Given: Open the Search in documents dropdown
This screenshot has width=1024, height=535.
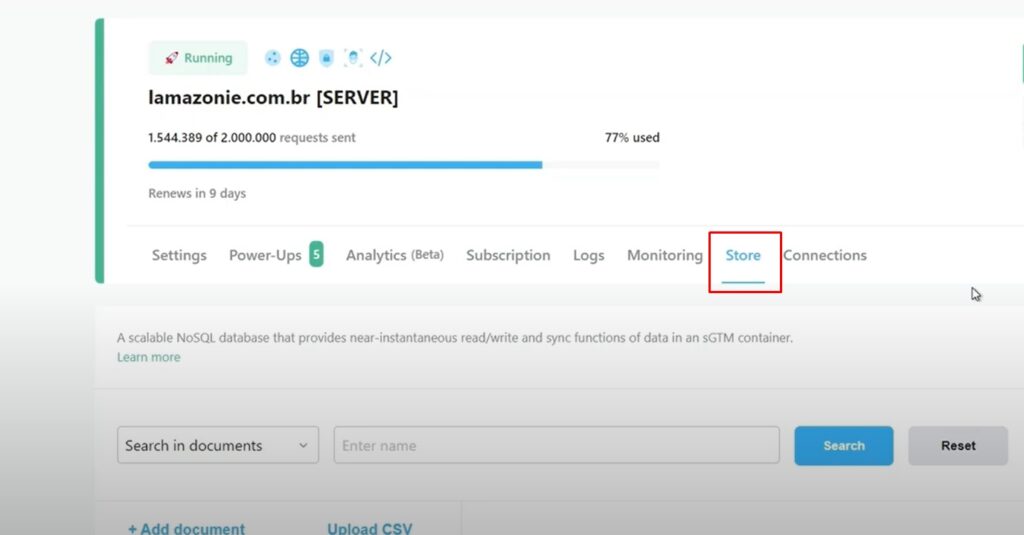Looking at the screenshot, I should point(218,446).
